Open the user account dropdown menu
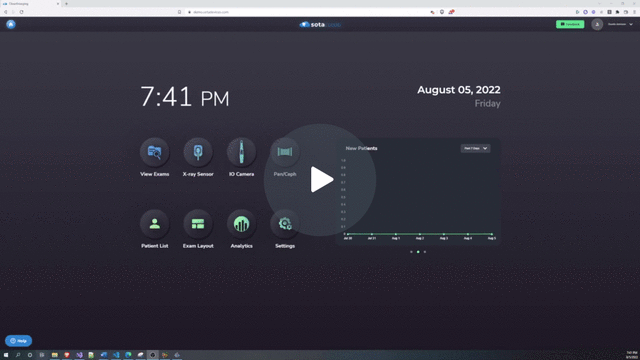 (x=620, y=24)
